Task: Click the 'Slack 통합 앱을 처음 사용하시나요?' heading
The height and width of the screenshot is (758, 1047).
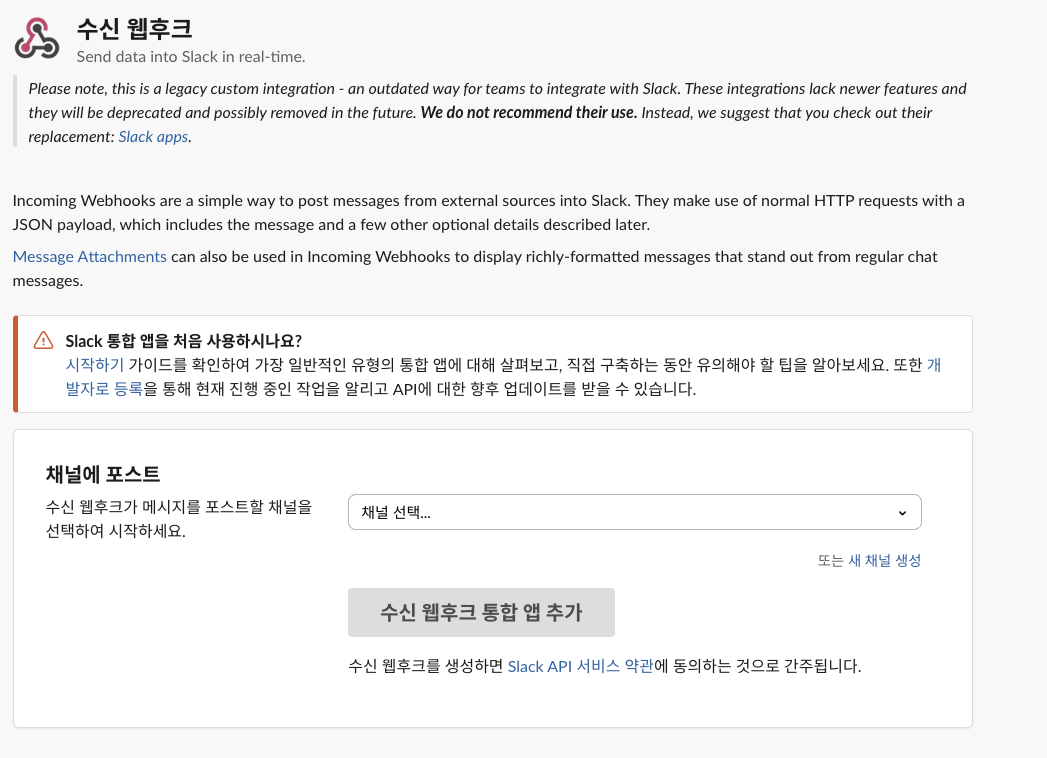Action: click(x=184, y=341)
